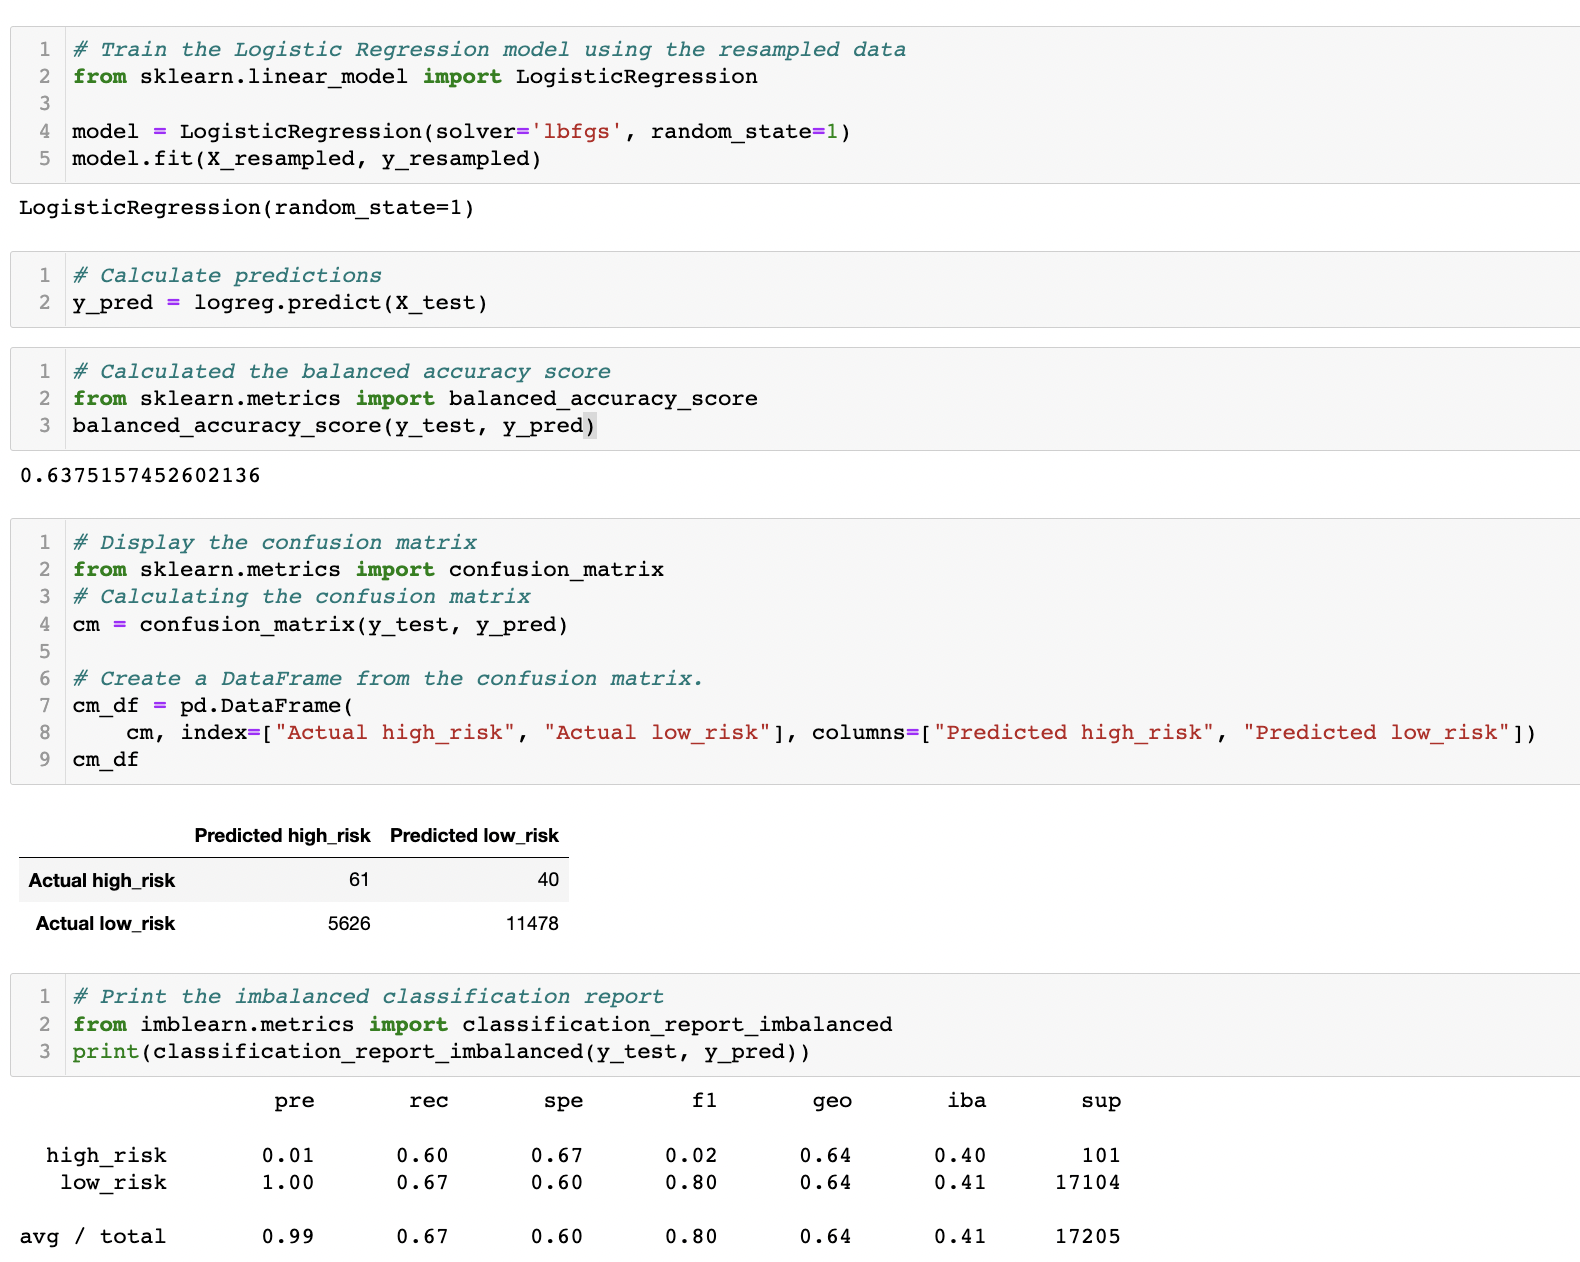Click the 'Predicted high_risk' table column header
Screen dimensions: 1580x1262
(x=282, y=836)
